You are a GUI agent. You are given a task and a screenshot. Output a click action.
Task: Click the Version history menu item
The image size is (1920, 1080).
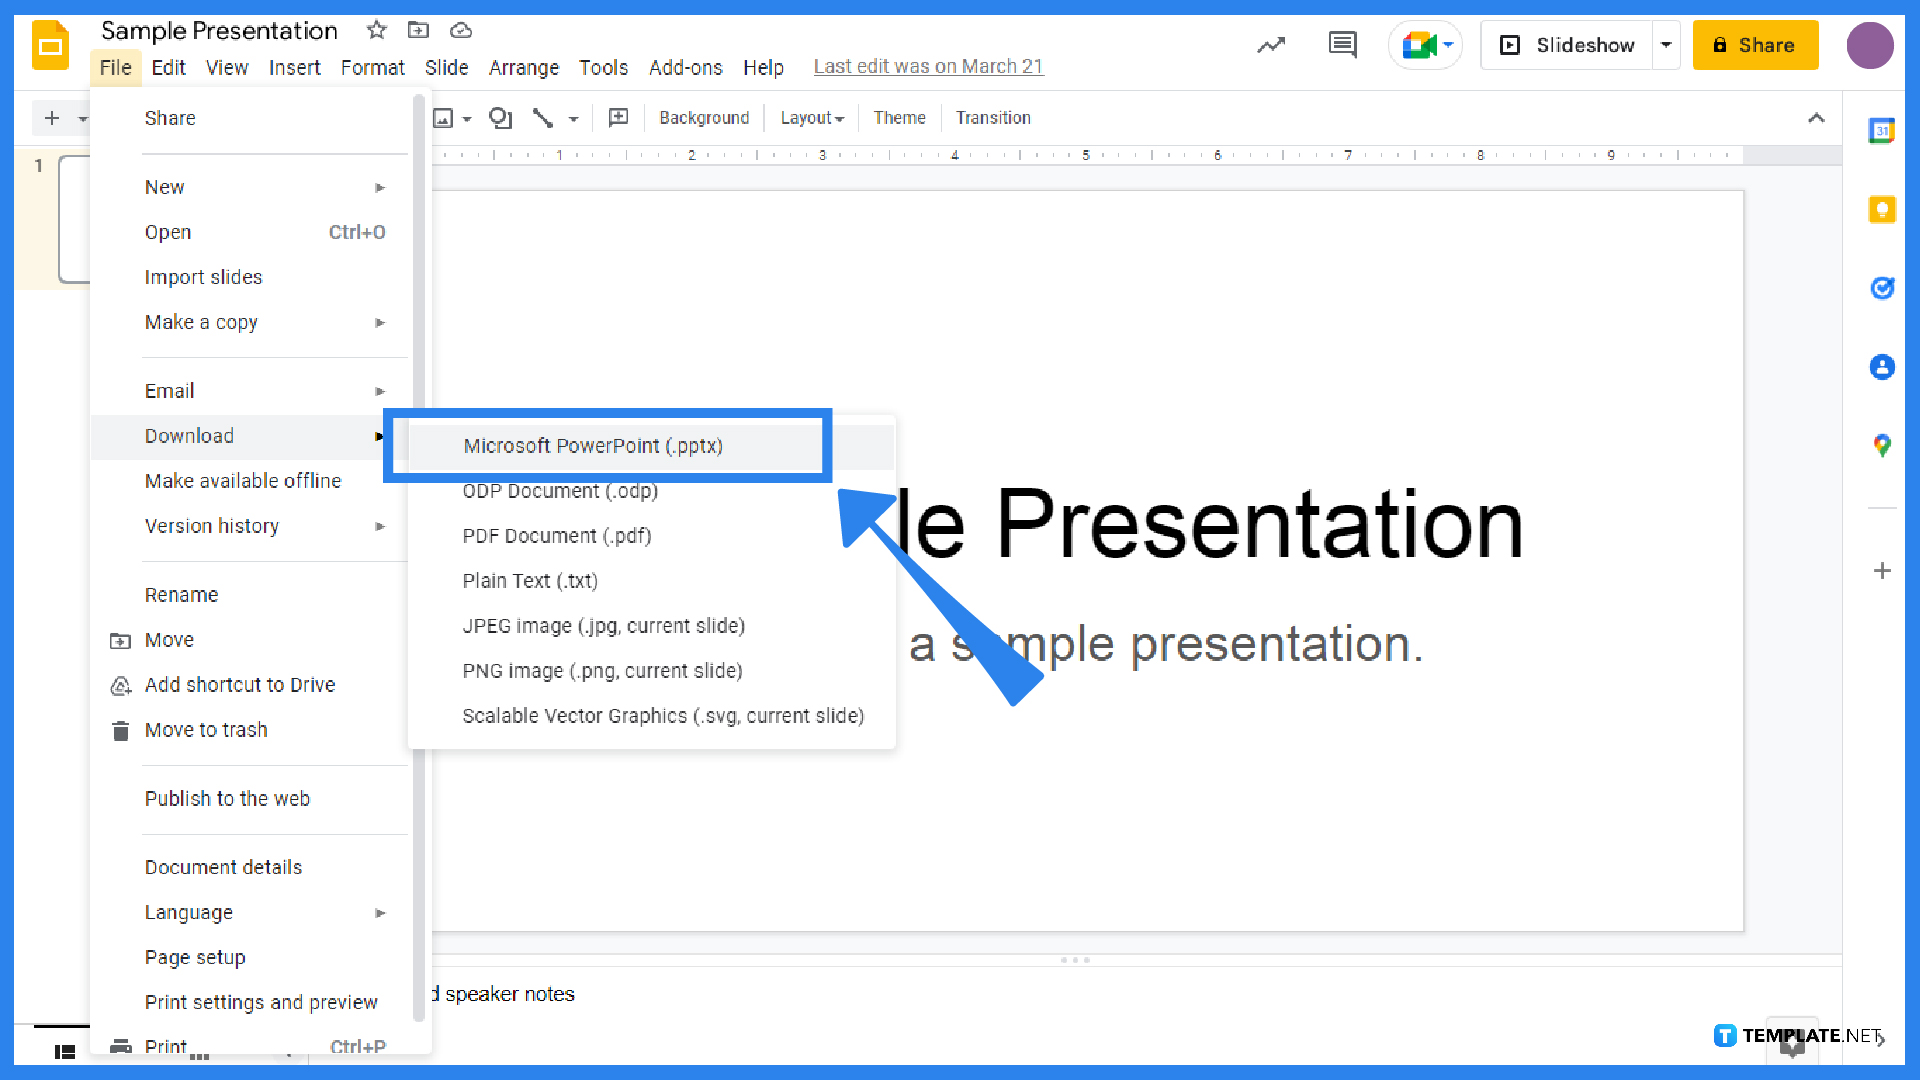pos(211,525)
